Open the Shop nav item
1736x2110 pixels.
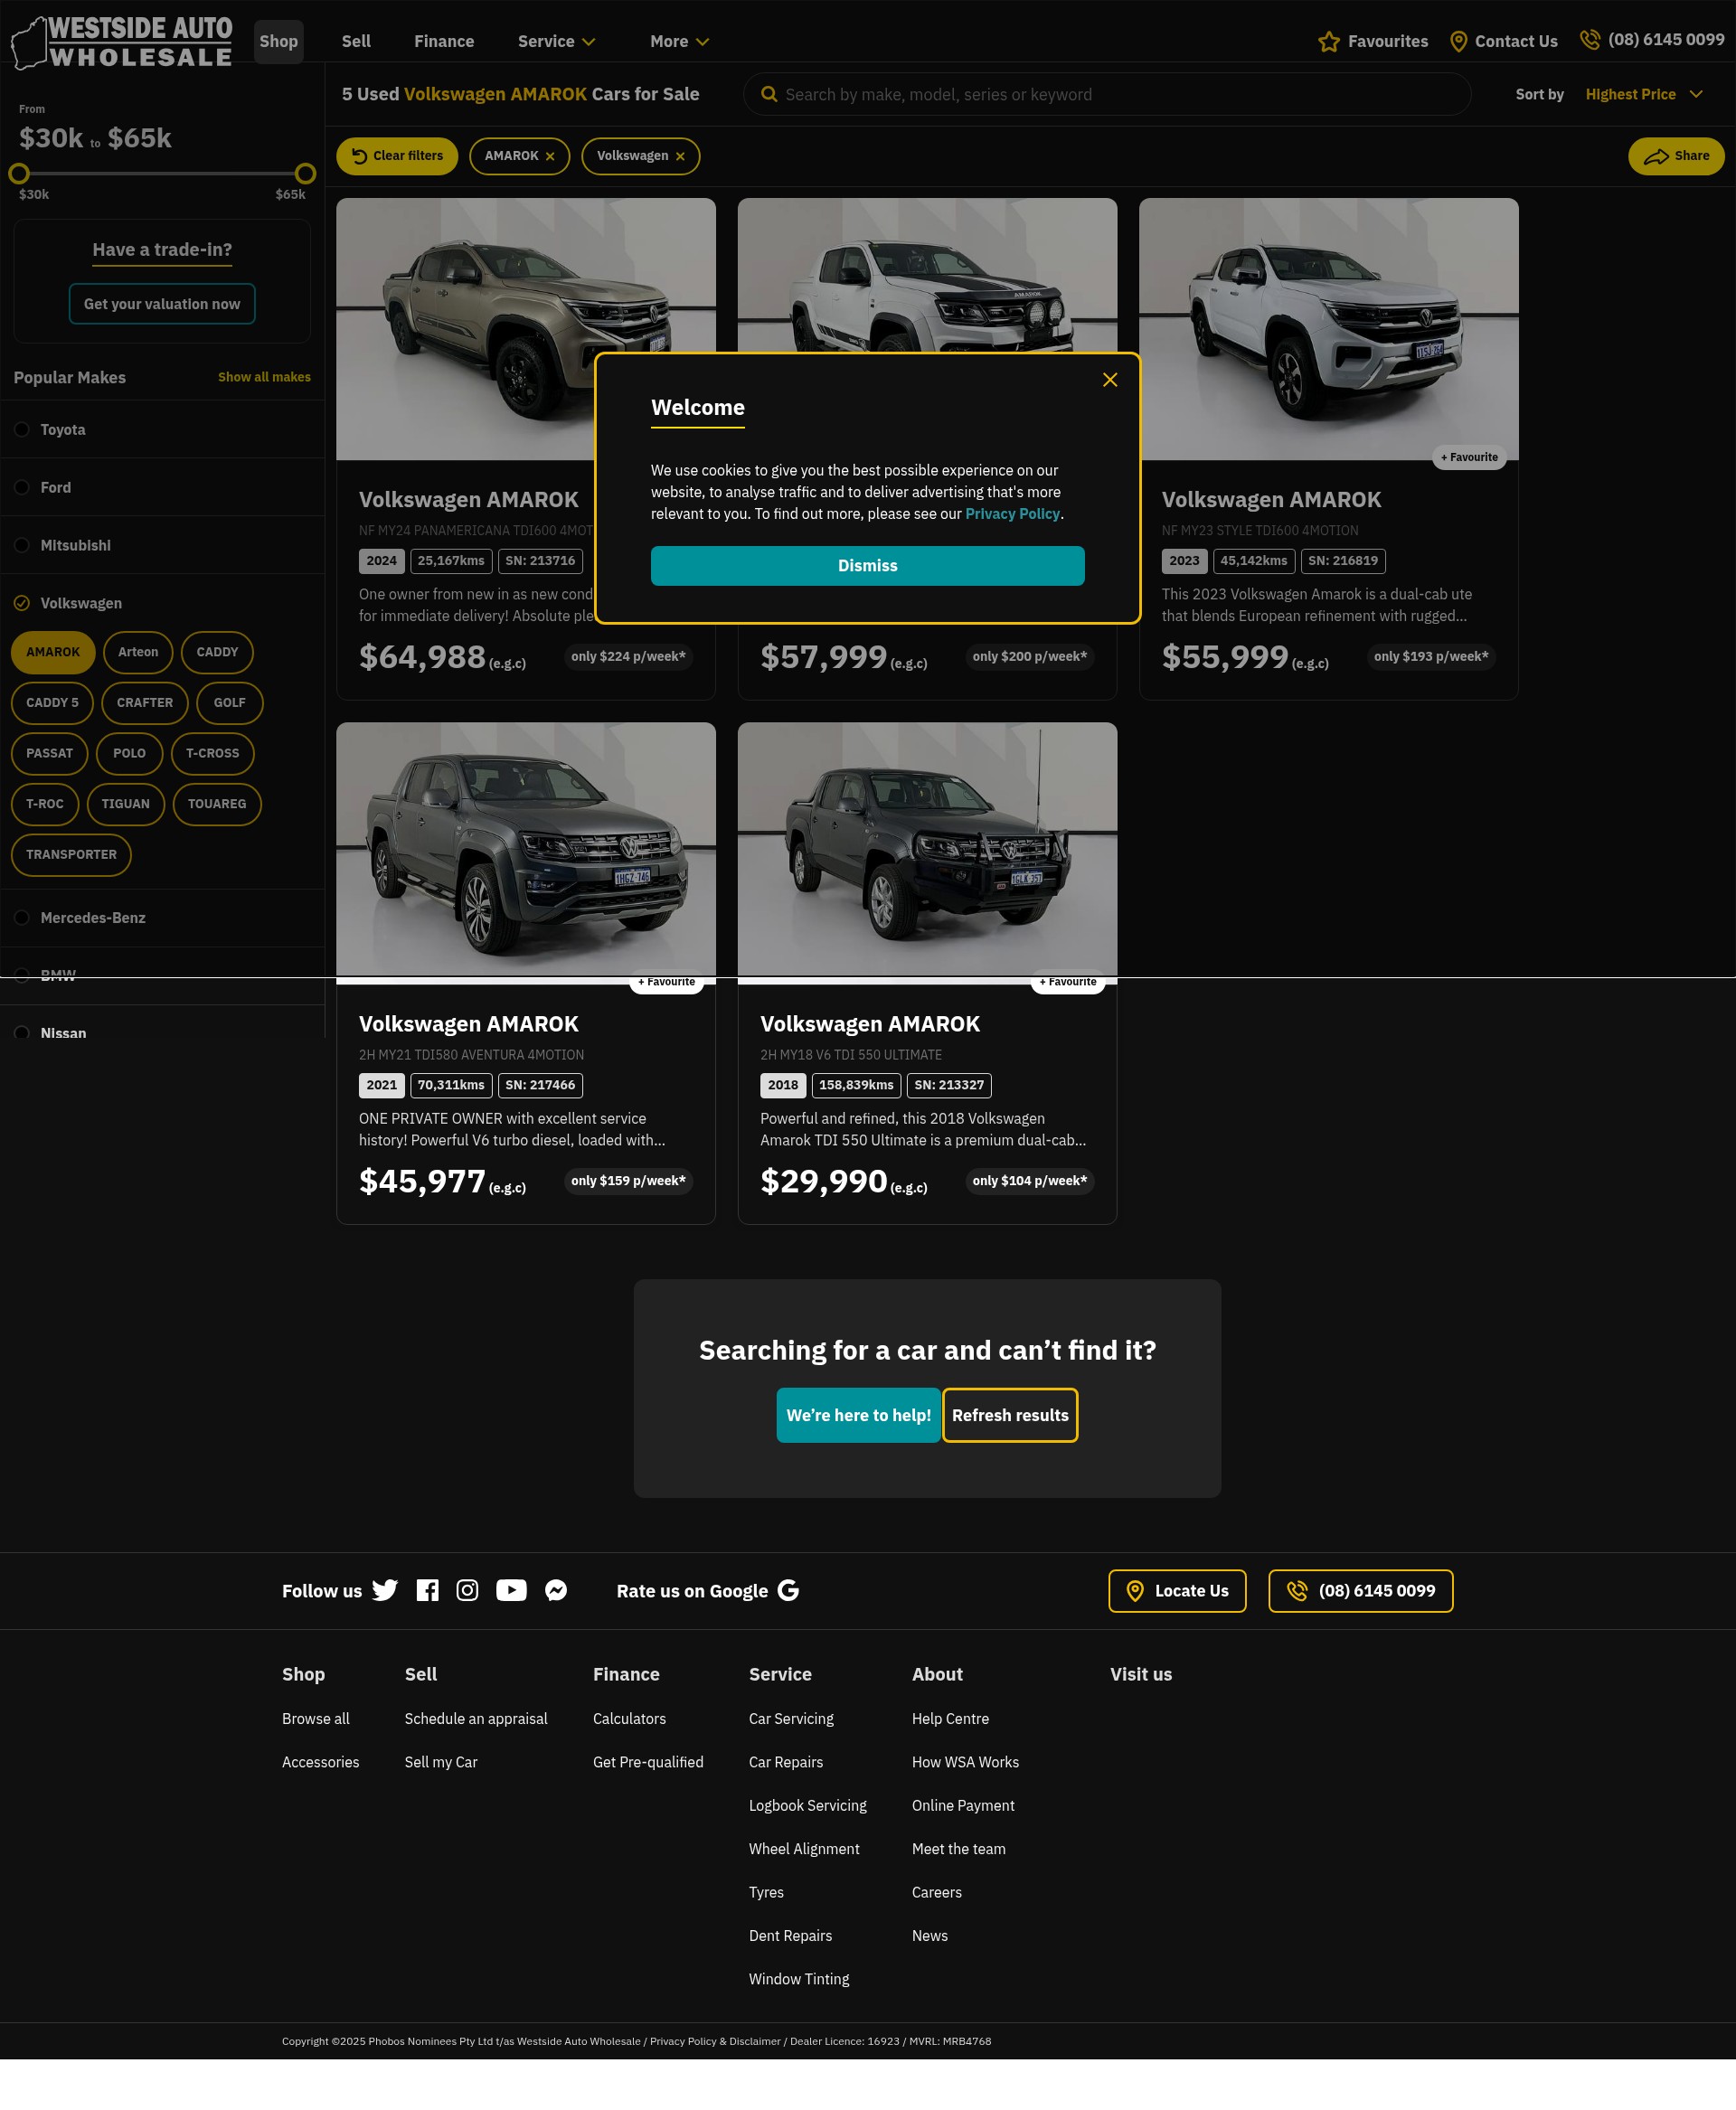click(x=279, y=41)
